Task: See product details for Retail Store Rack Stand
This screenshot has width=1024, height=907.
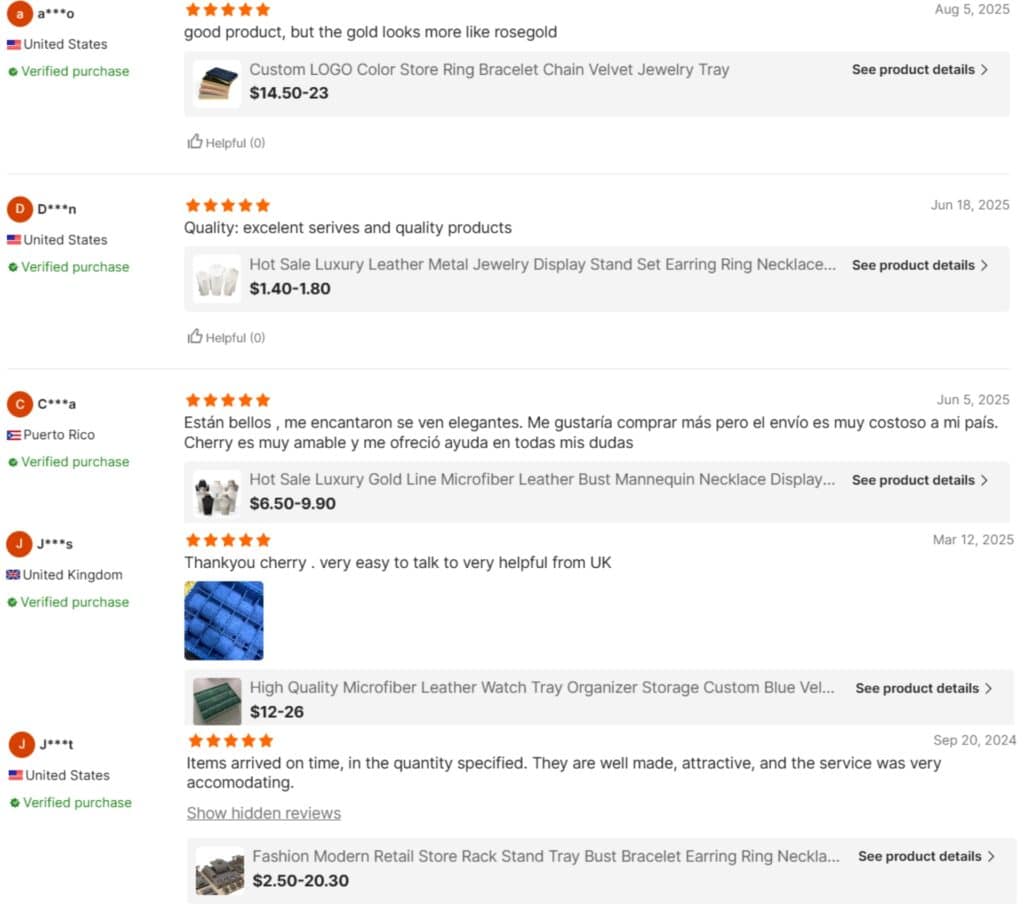Action: pos(926,856)
